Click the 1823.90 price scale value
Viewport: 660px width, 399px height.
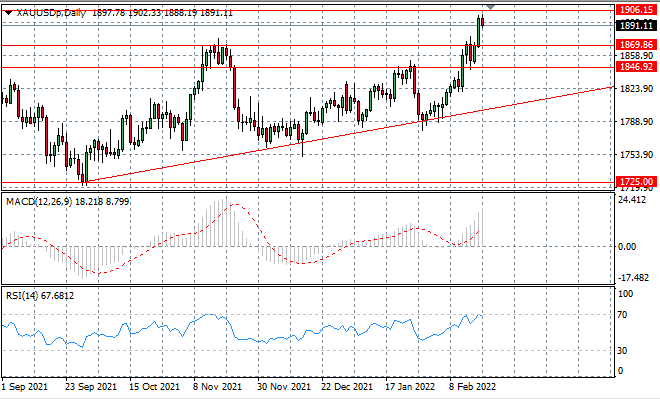click(x=636, y=89)
